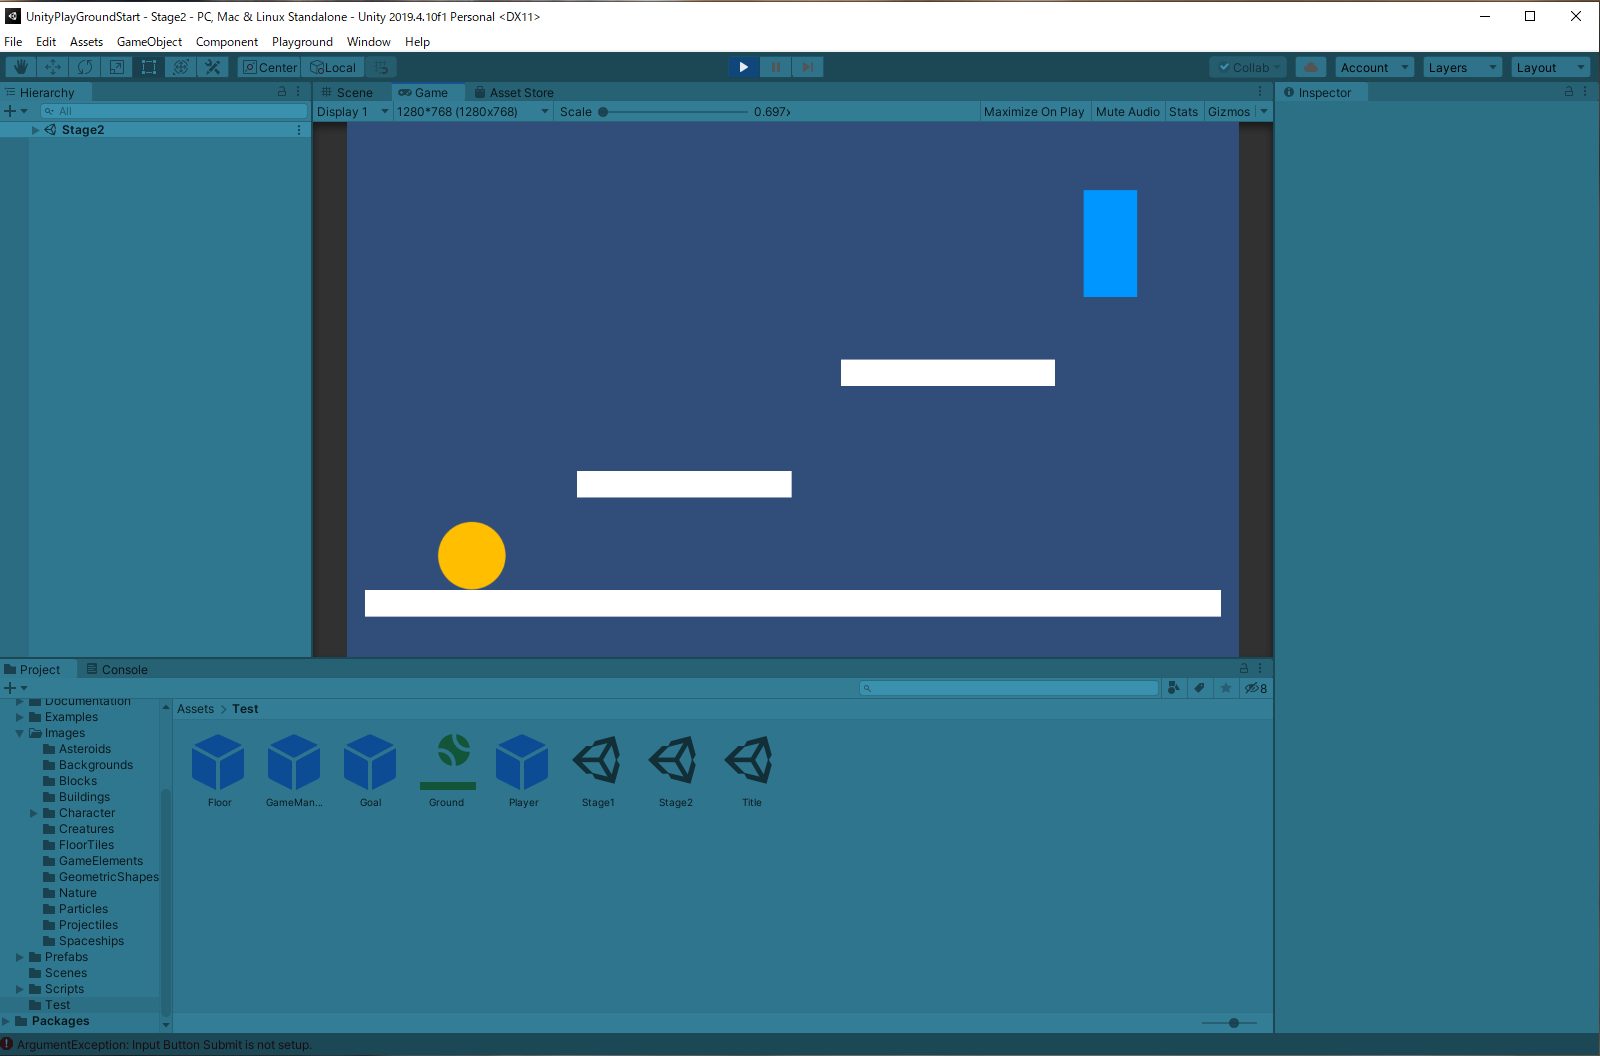
Task: Select the Rect tool
Action: click(x=148, y=67)
